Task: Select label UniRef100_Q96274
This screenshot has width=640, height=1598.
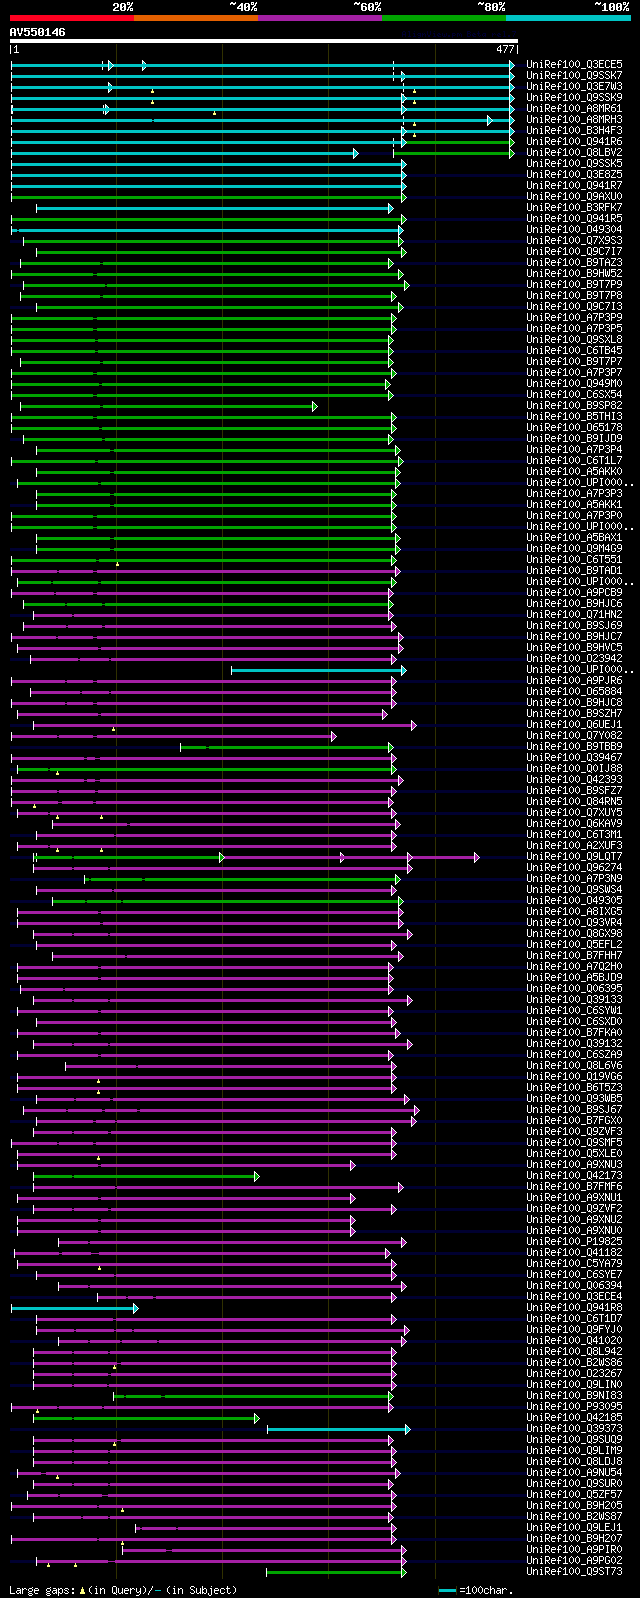Action: pos(574,867)
